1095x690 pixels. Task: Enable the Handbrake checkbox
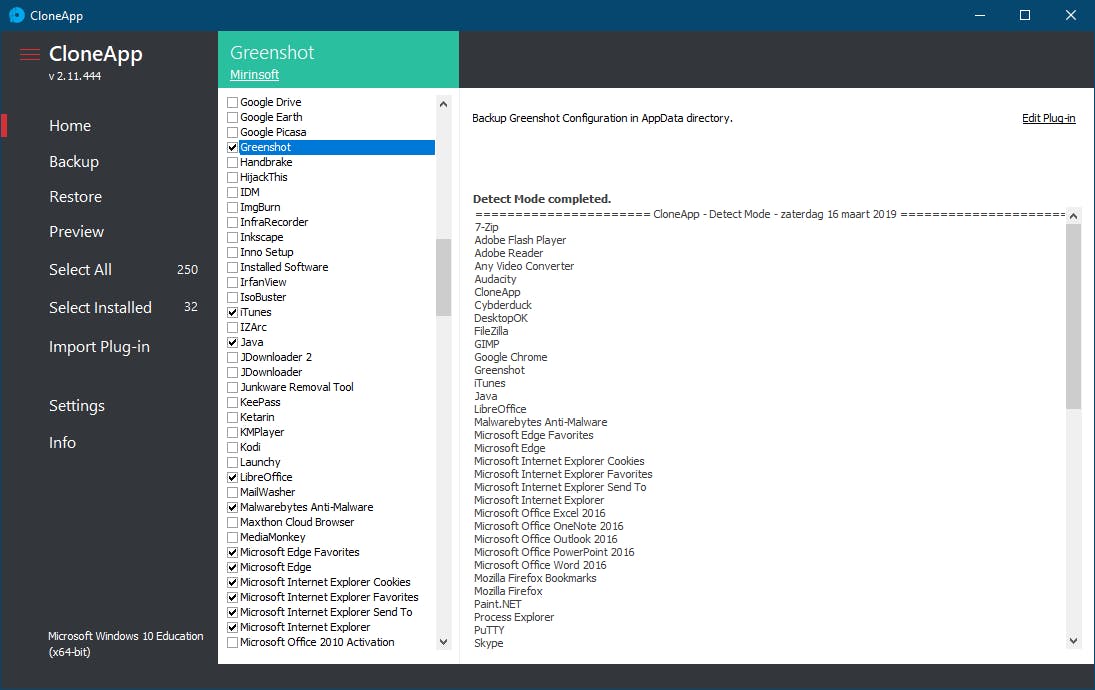(233, 163)
